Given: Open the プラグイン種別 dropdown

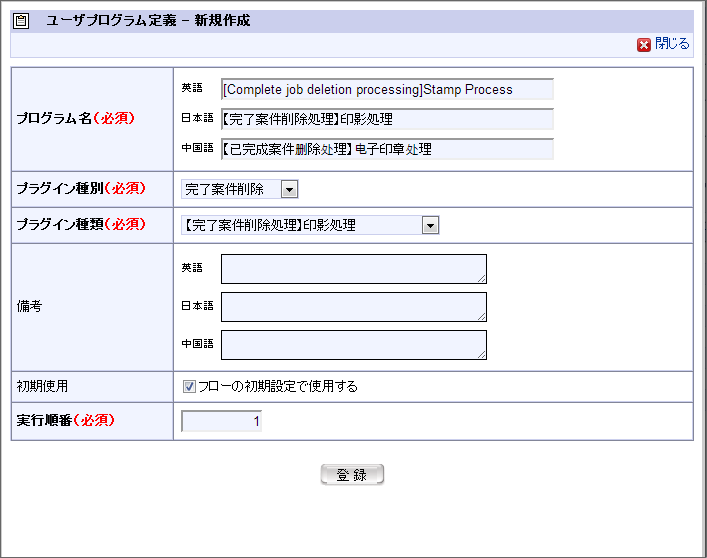Looking at the screenshot, I should (289, 189).
